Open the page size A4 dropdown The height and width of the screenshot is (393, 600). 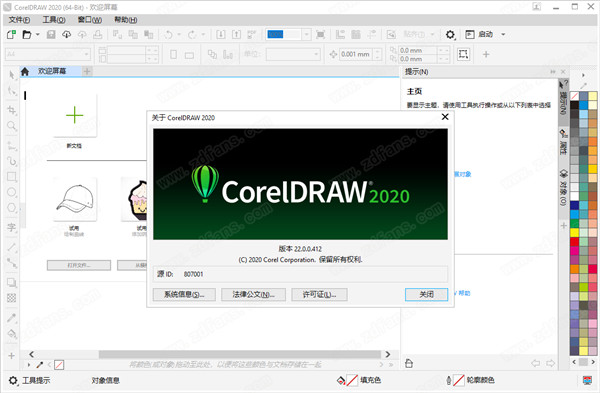click(x=87, y=54)
